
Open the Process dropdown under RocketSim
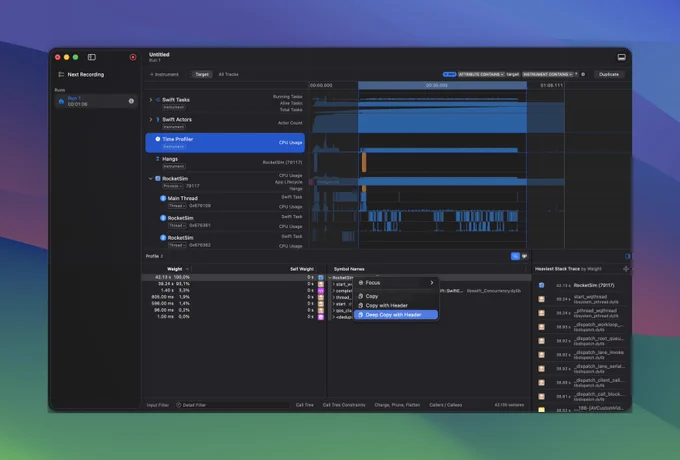pos(173,186)
